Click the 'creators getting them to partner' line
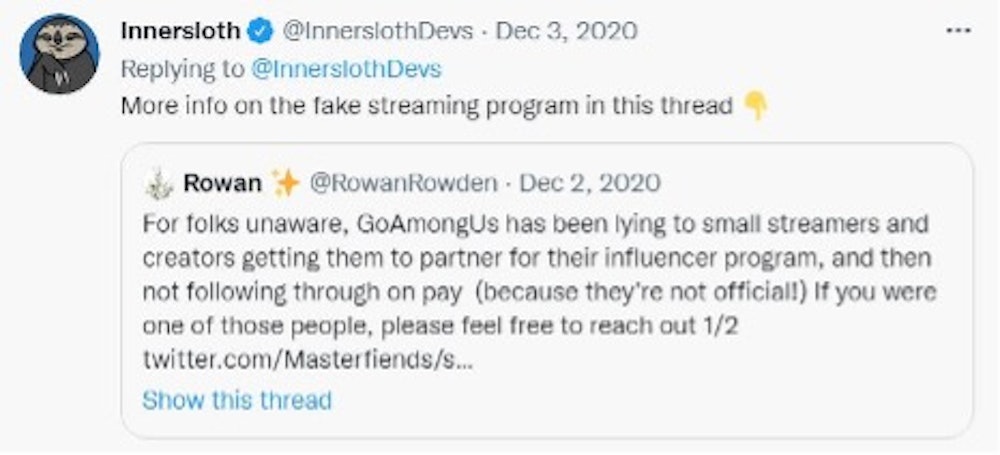 tap(537, 258)
